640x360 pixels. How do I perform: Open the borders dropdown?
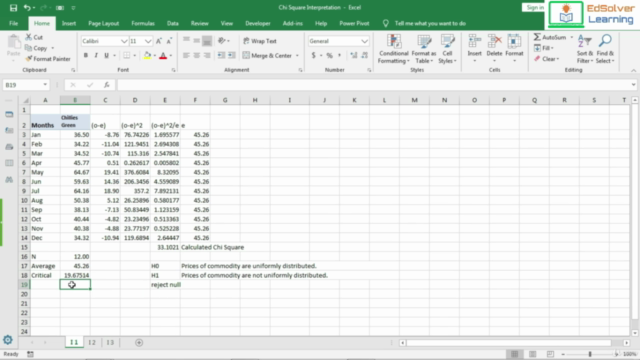pos(134,56)
